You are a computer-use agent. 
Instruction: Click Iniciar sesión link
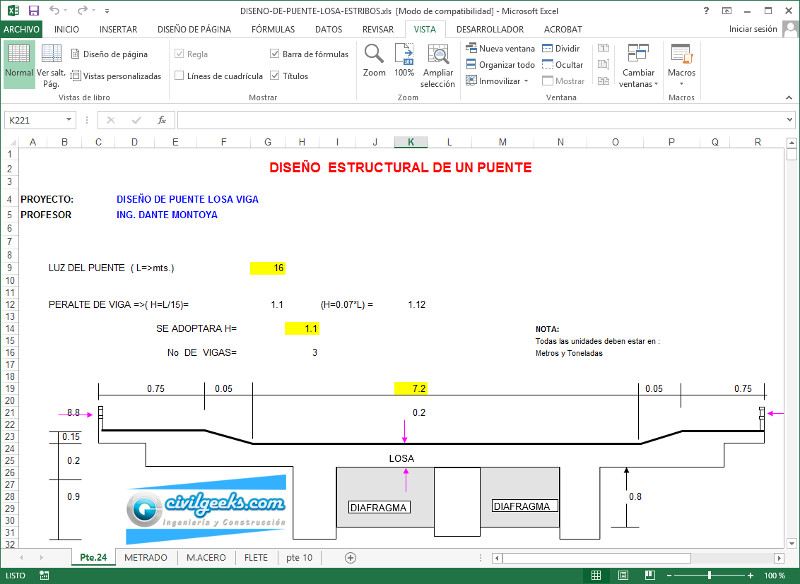point(753,29)
